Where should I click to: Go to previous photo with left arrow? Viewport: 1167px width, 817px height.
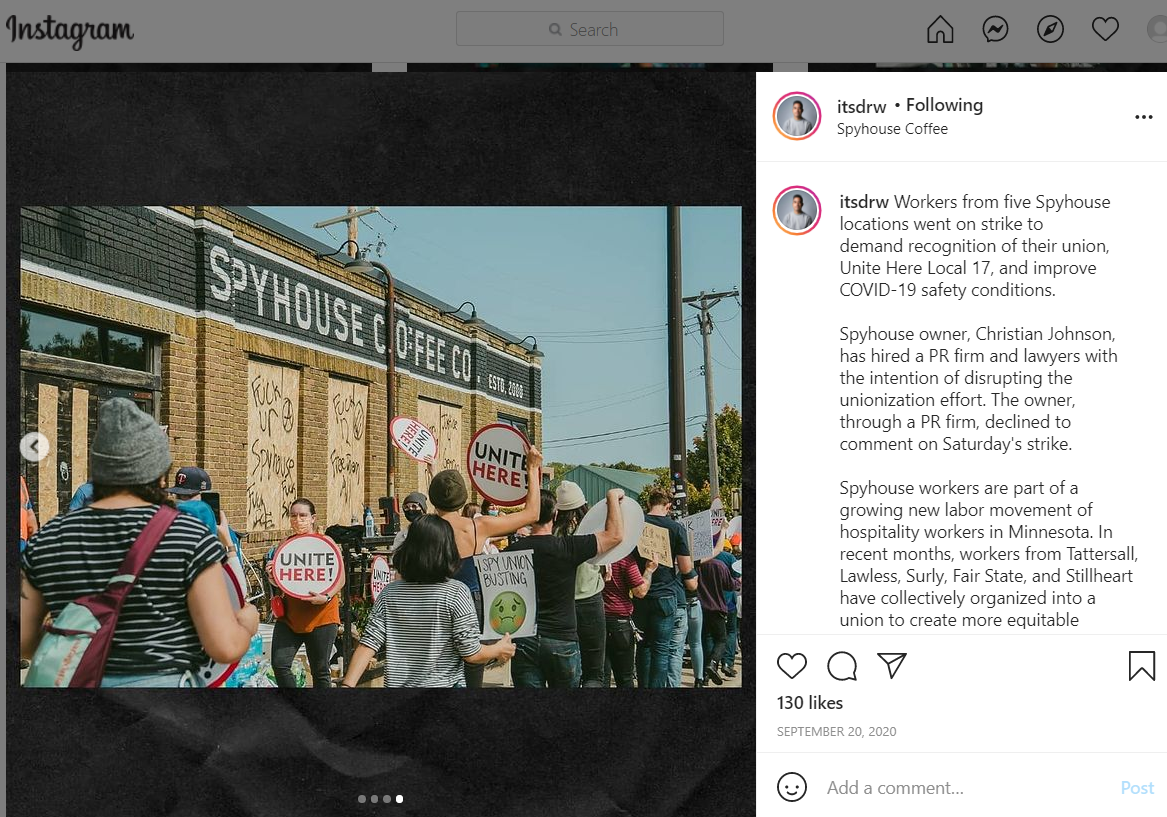34,447
